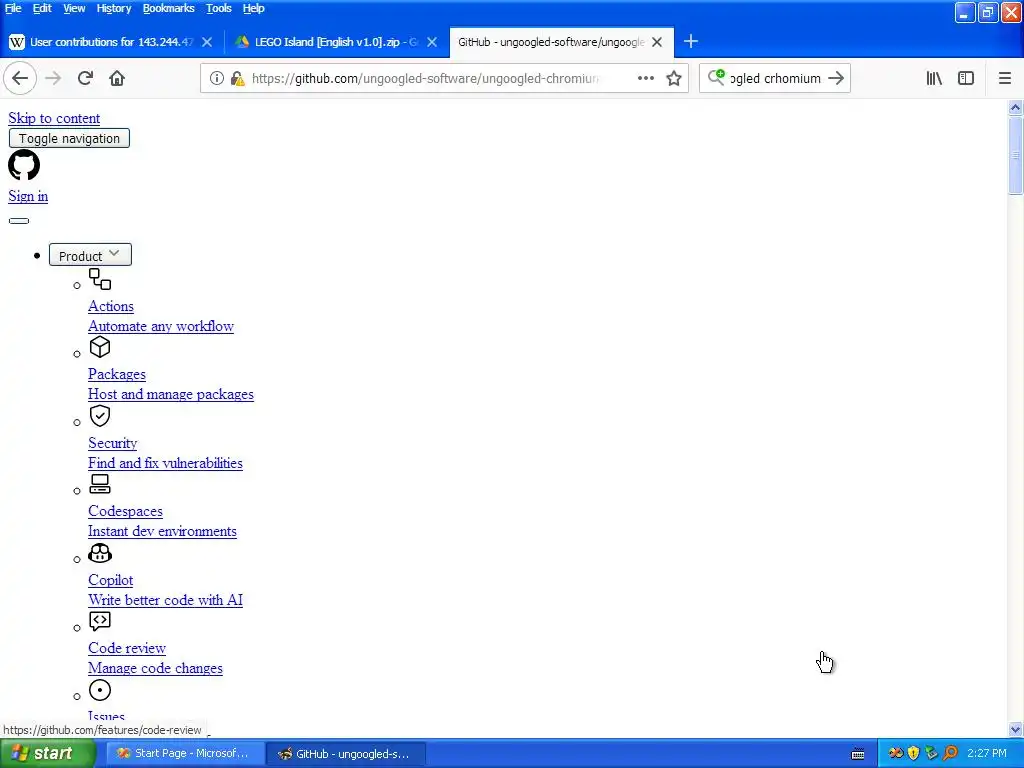Open the Codespaces link
This screenshot has width=1024, height=768.
pos(125,511)
